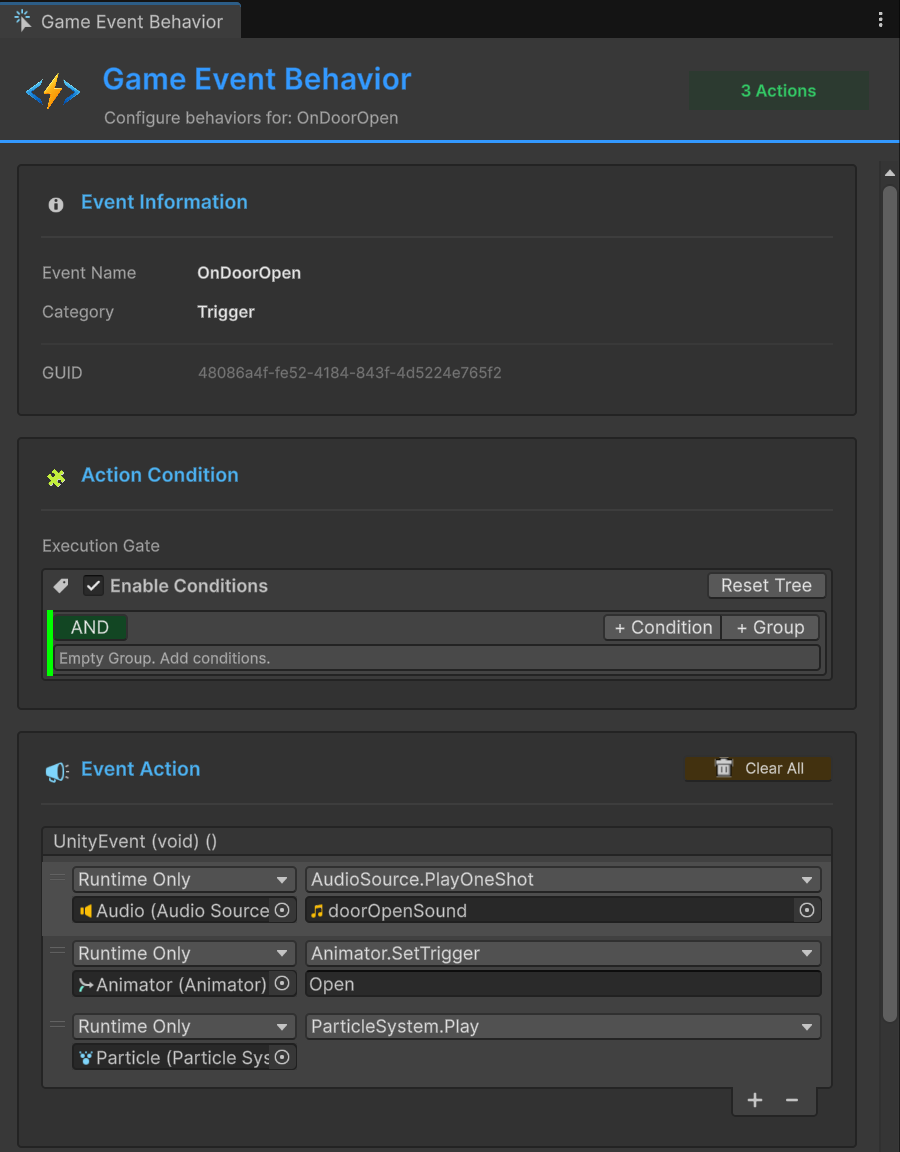Click the Particle System icon in Particle field
This screenshot has height=1152, width=900.
pos(86,1057)
